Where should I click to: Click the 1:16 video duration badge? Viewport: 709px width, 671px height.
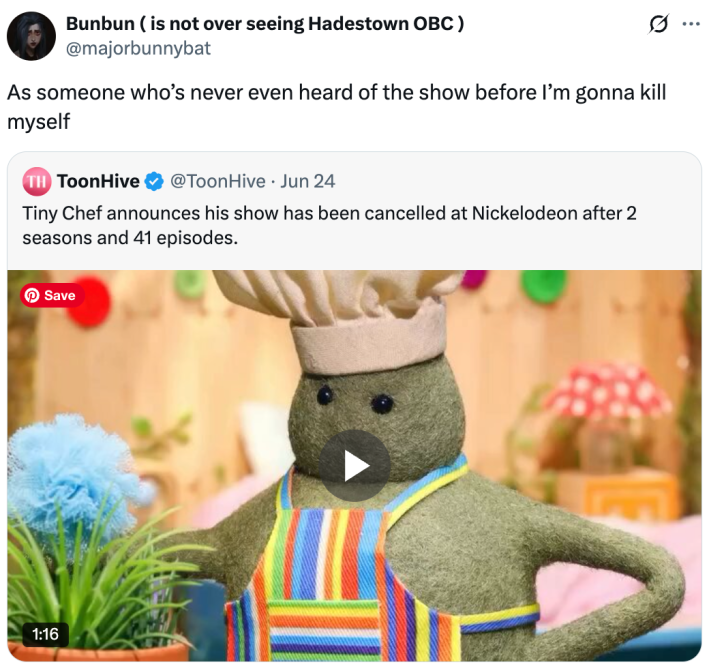(x=46, y=634)
